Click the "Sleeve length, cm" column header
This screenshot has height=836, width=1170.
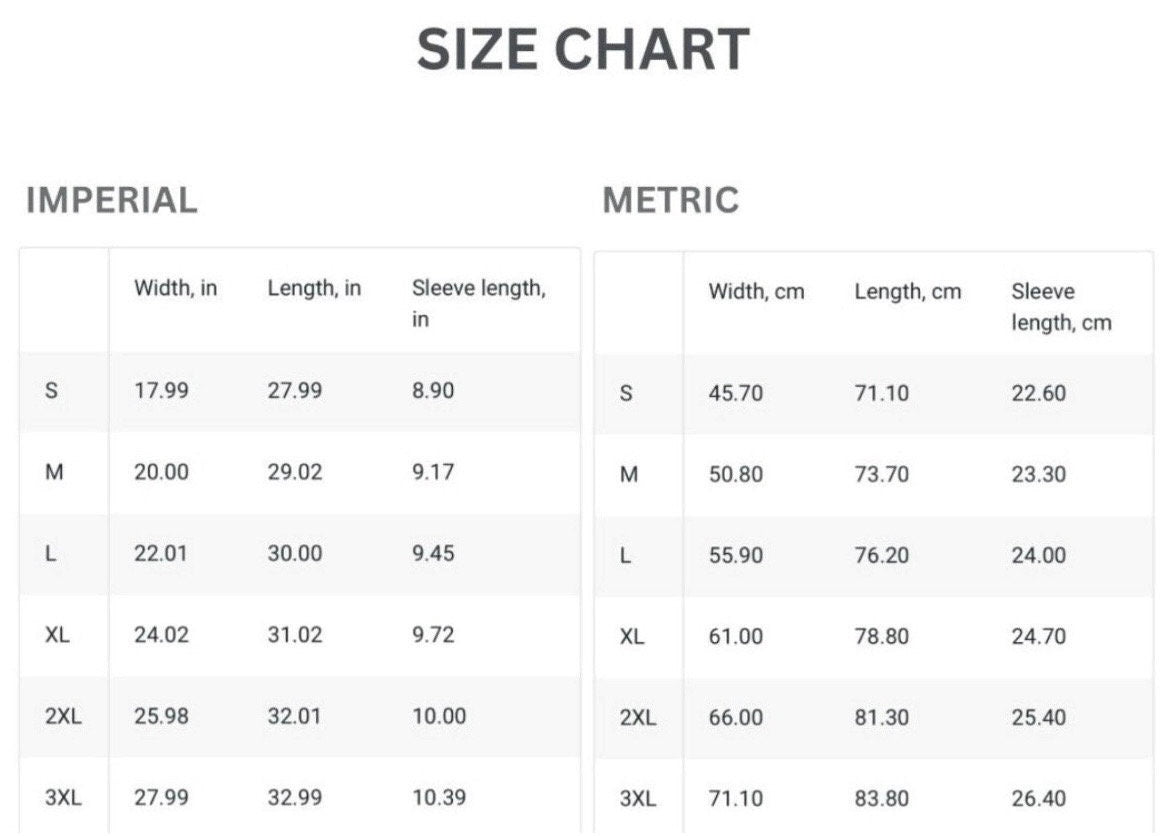(1060, 307)
